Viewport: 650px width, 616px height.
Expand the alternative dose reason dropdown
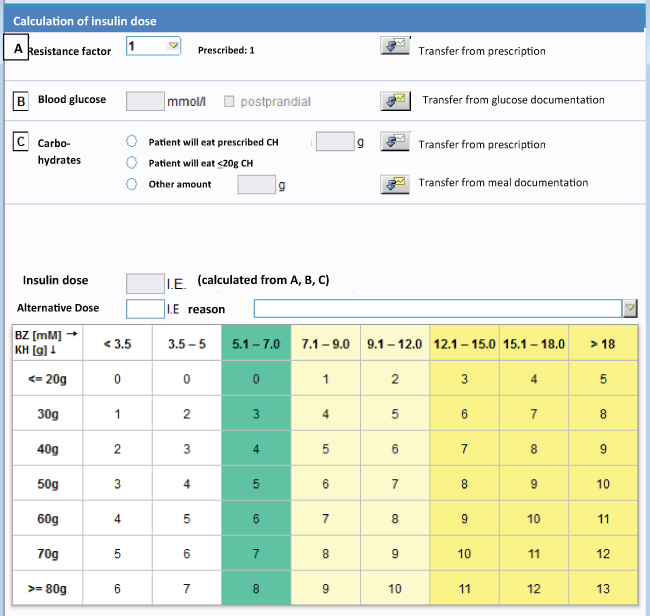coord(630,309)
